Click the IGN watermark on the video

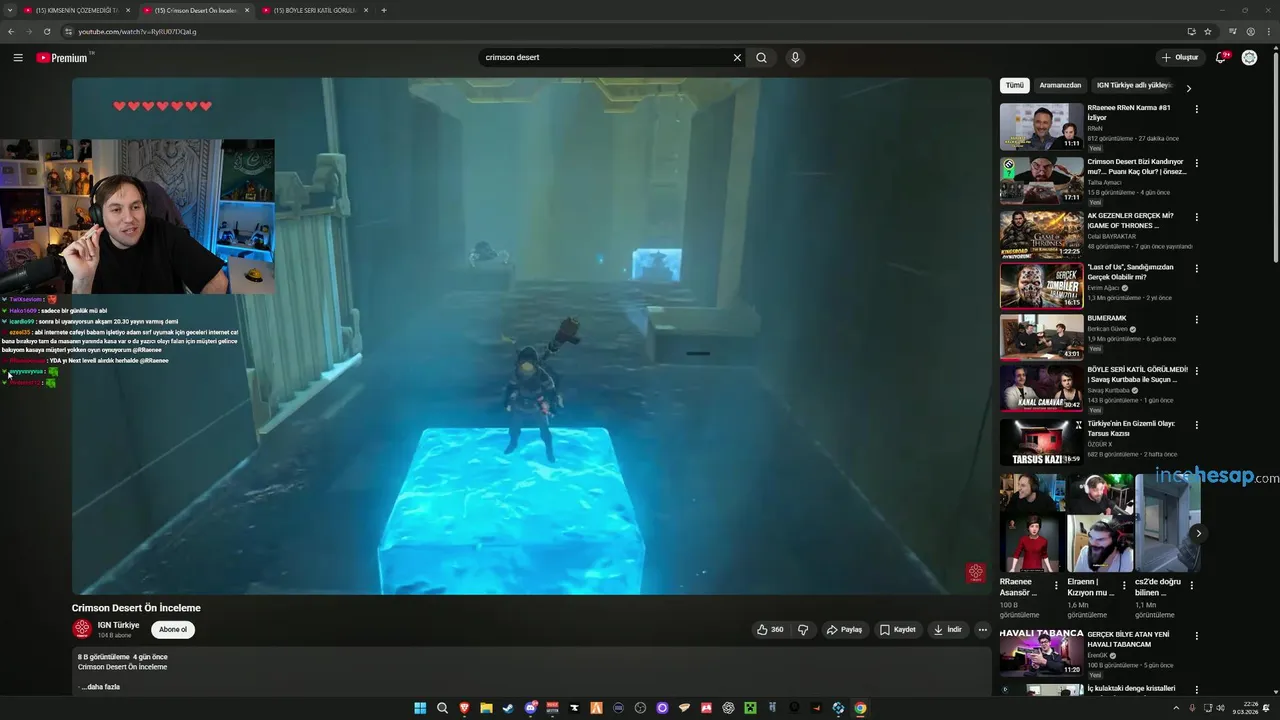975,572
